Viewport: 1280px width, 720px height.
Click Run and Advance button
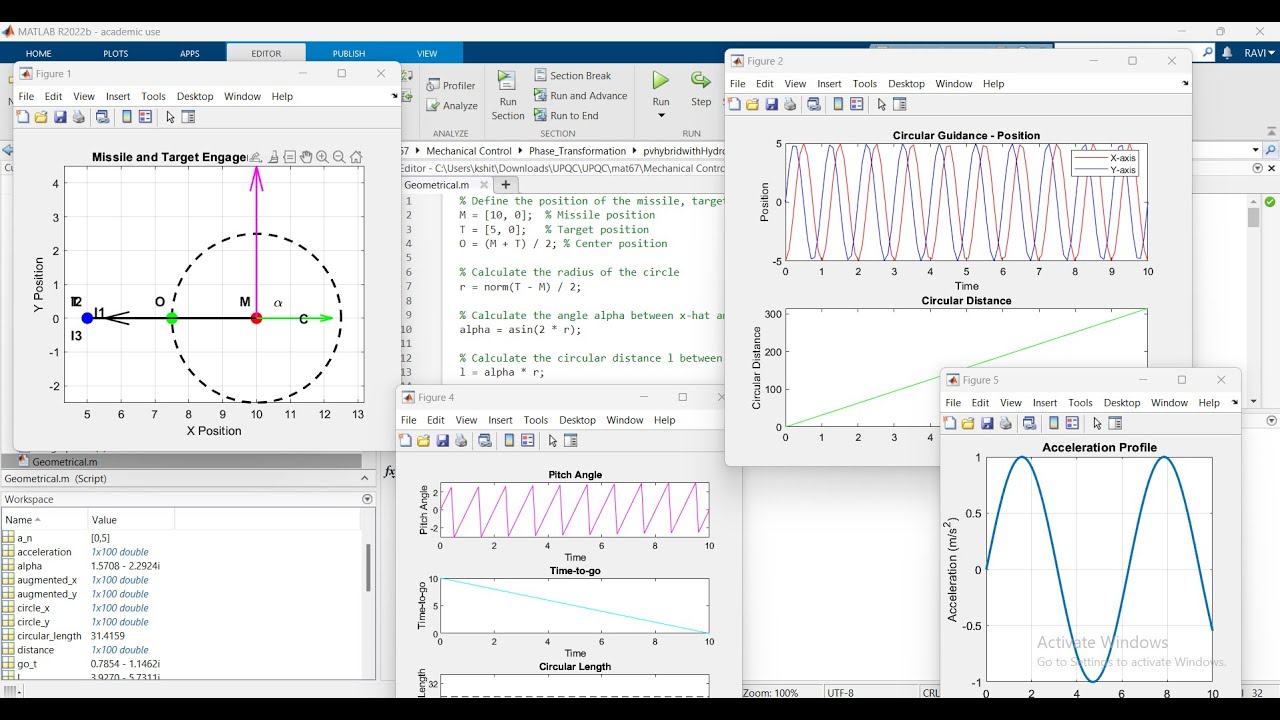tap(581, 95)
